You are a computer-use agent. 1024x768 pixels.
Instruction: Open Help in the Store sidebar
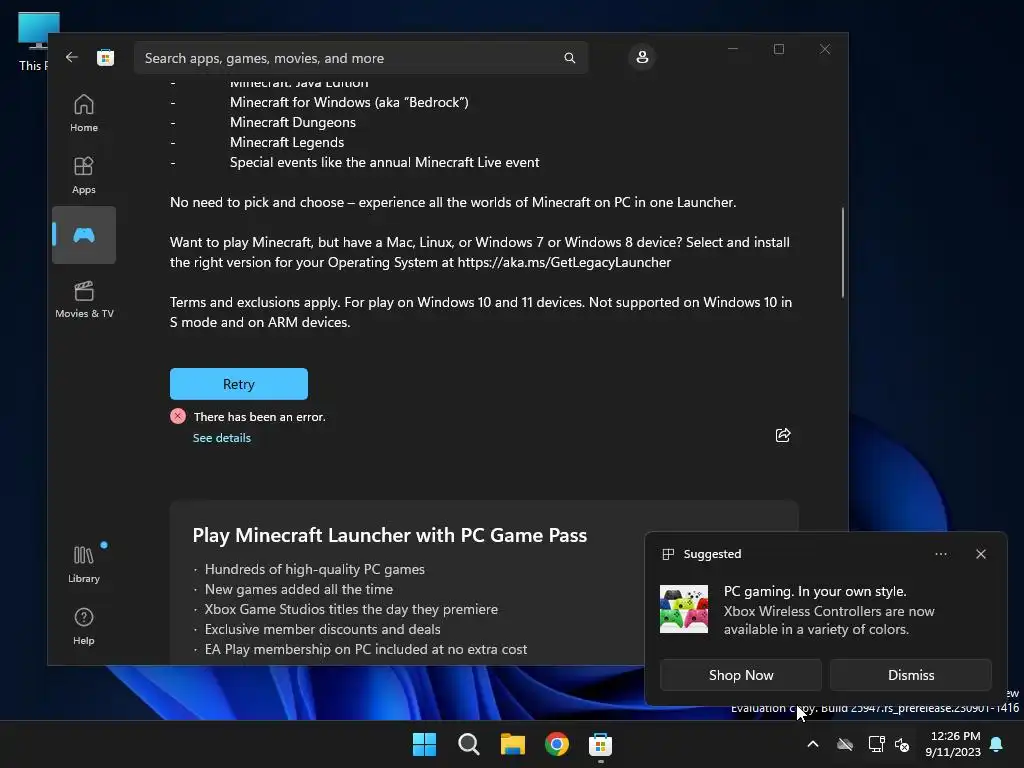(84, 626)
